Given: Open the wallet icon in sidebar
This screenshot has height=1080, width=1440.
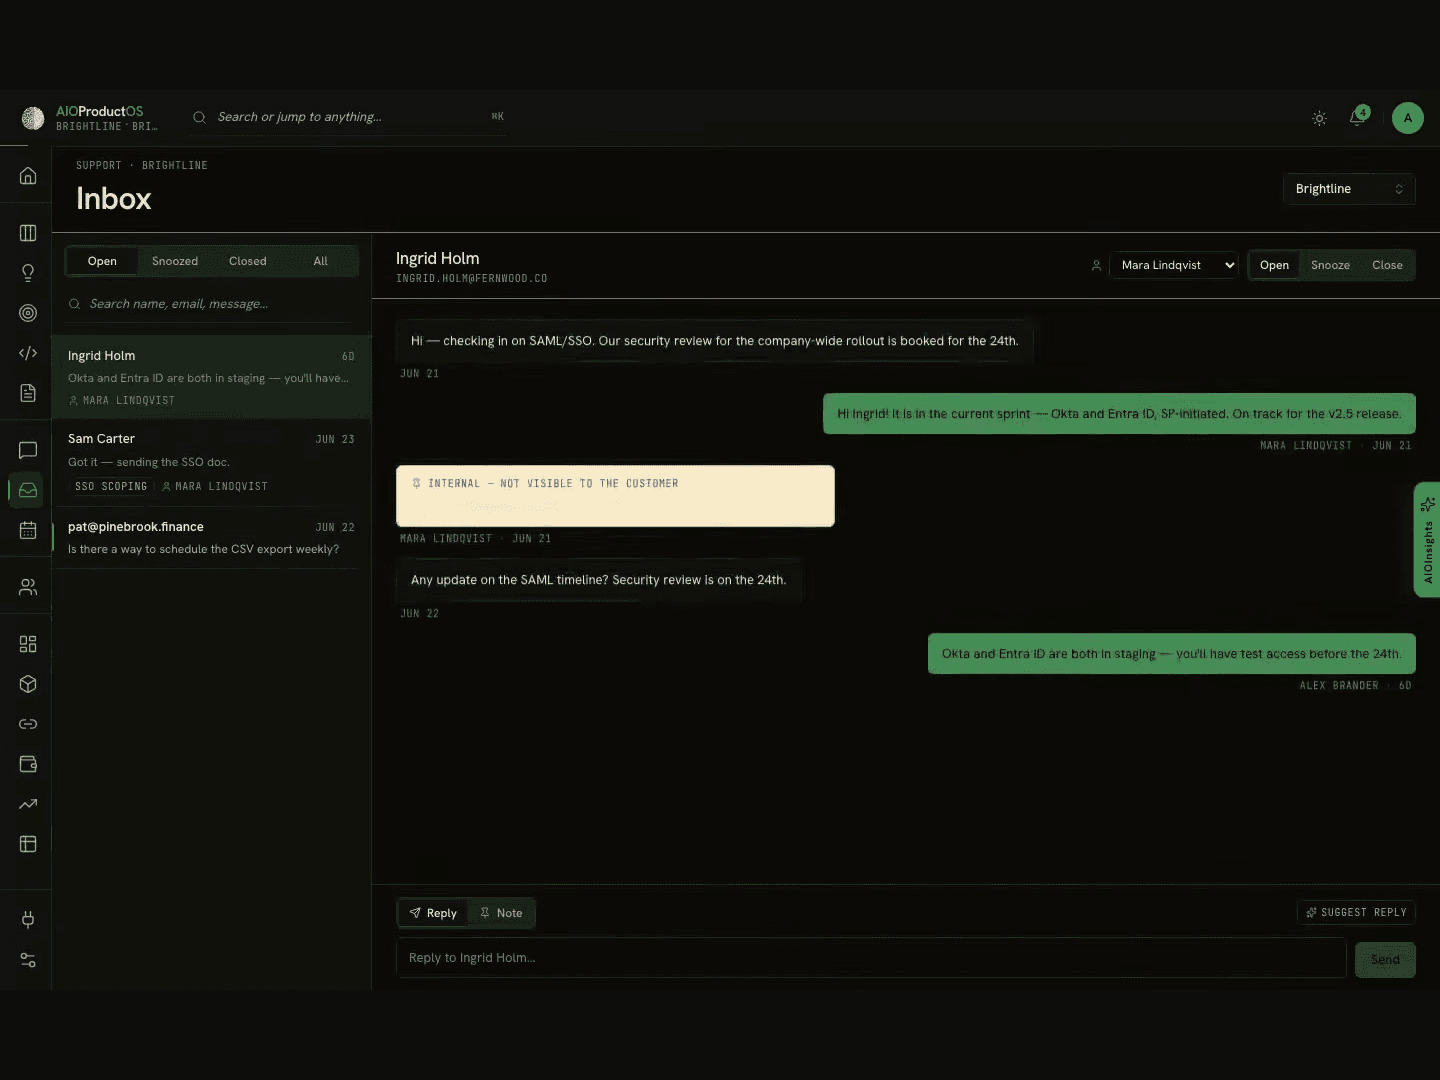Looking at the screenshot, I should pyautogui.click(x=28, y=764).
